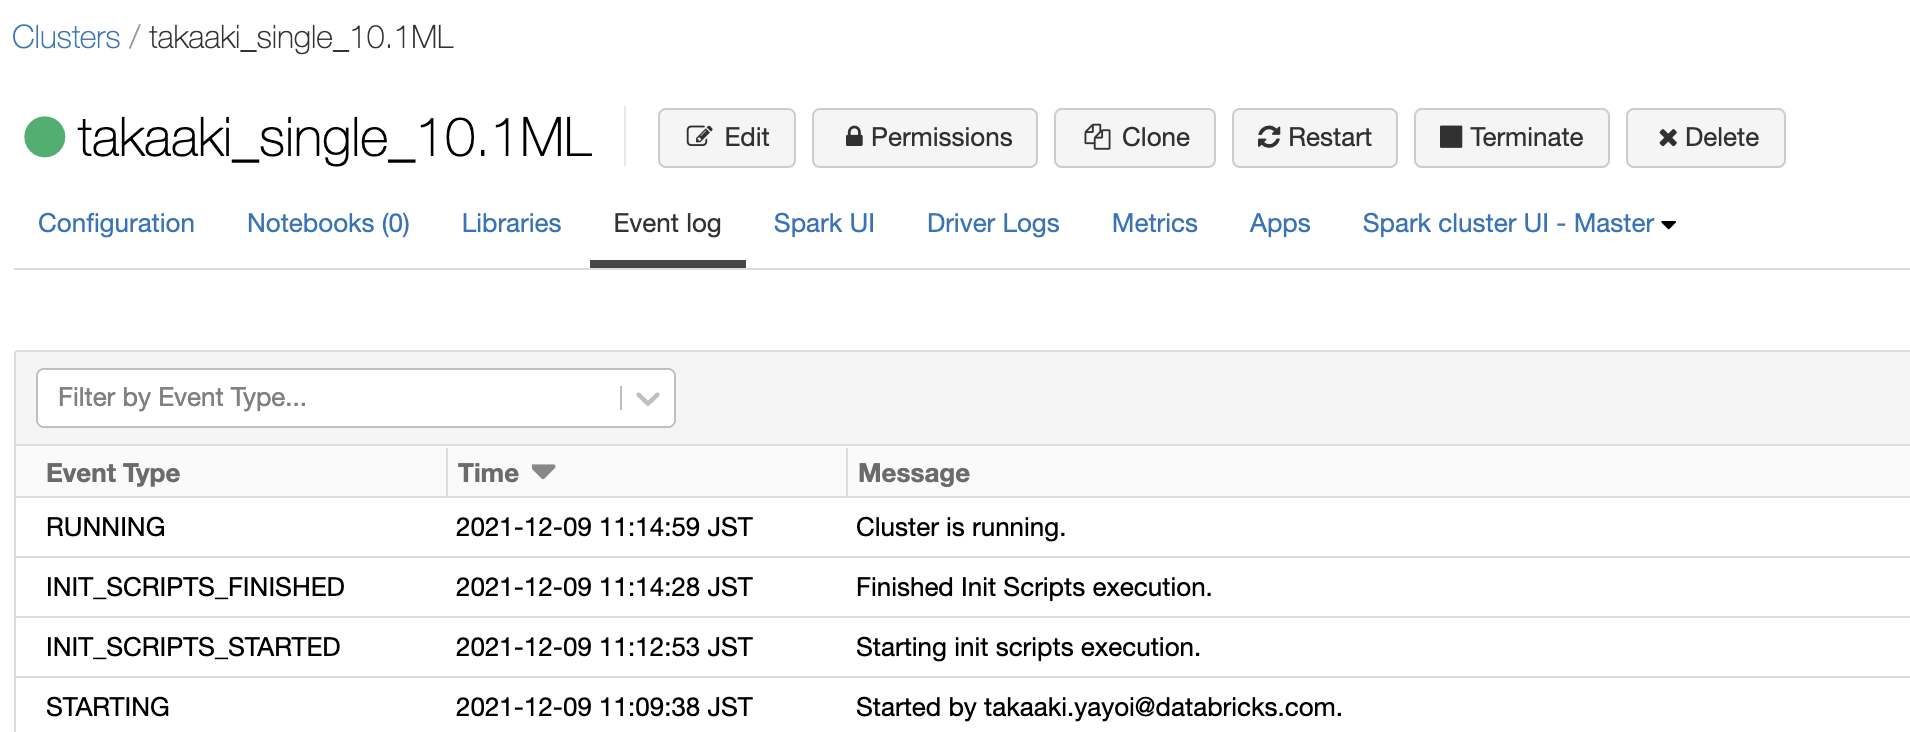
Task: Select the Metrics tab
Action: 1154,223
